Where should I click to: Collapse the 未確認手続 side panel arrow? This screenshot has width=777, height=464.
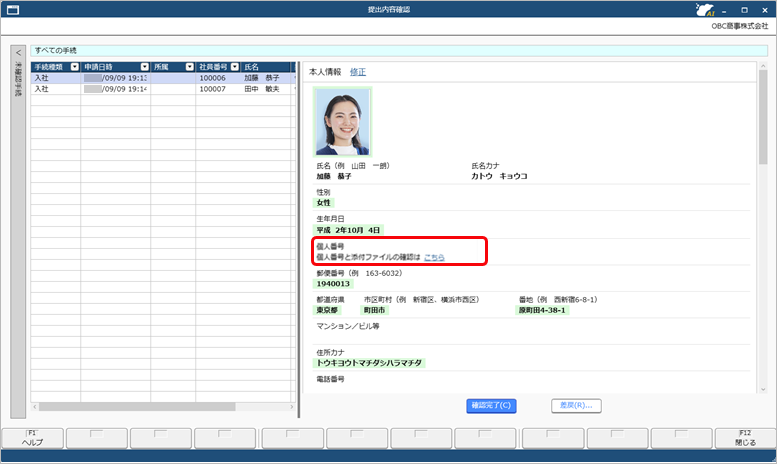click(17, 52)
